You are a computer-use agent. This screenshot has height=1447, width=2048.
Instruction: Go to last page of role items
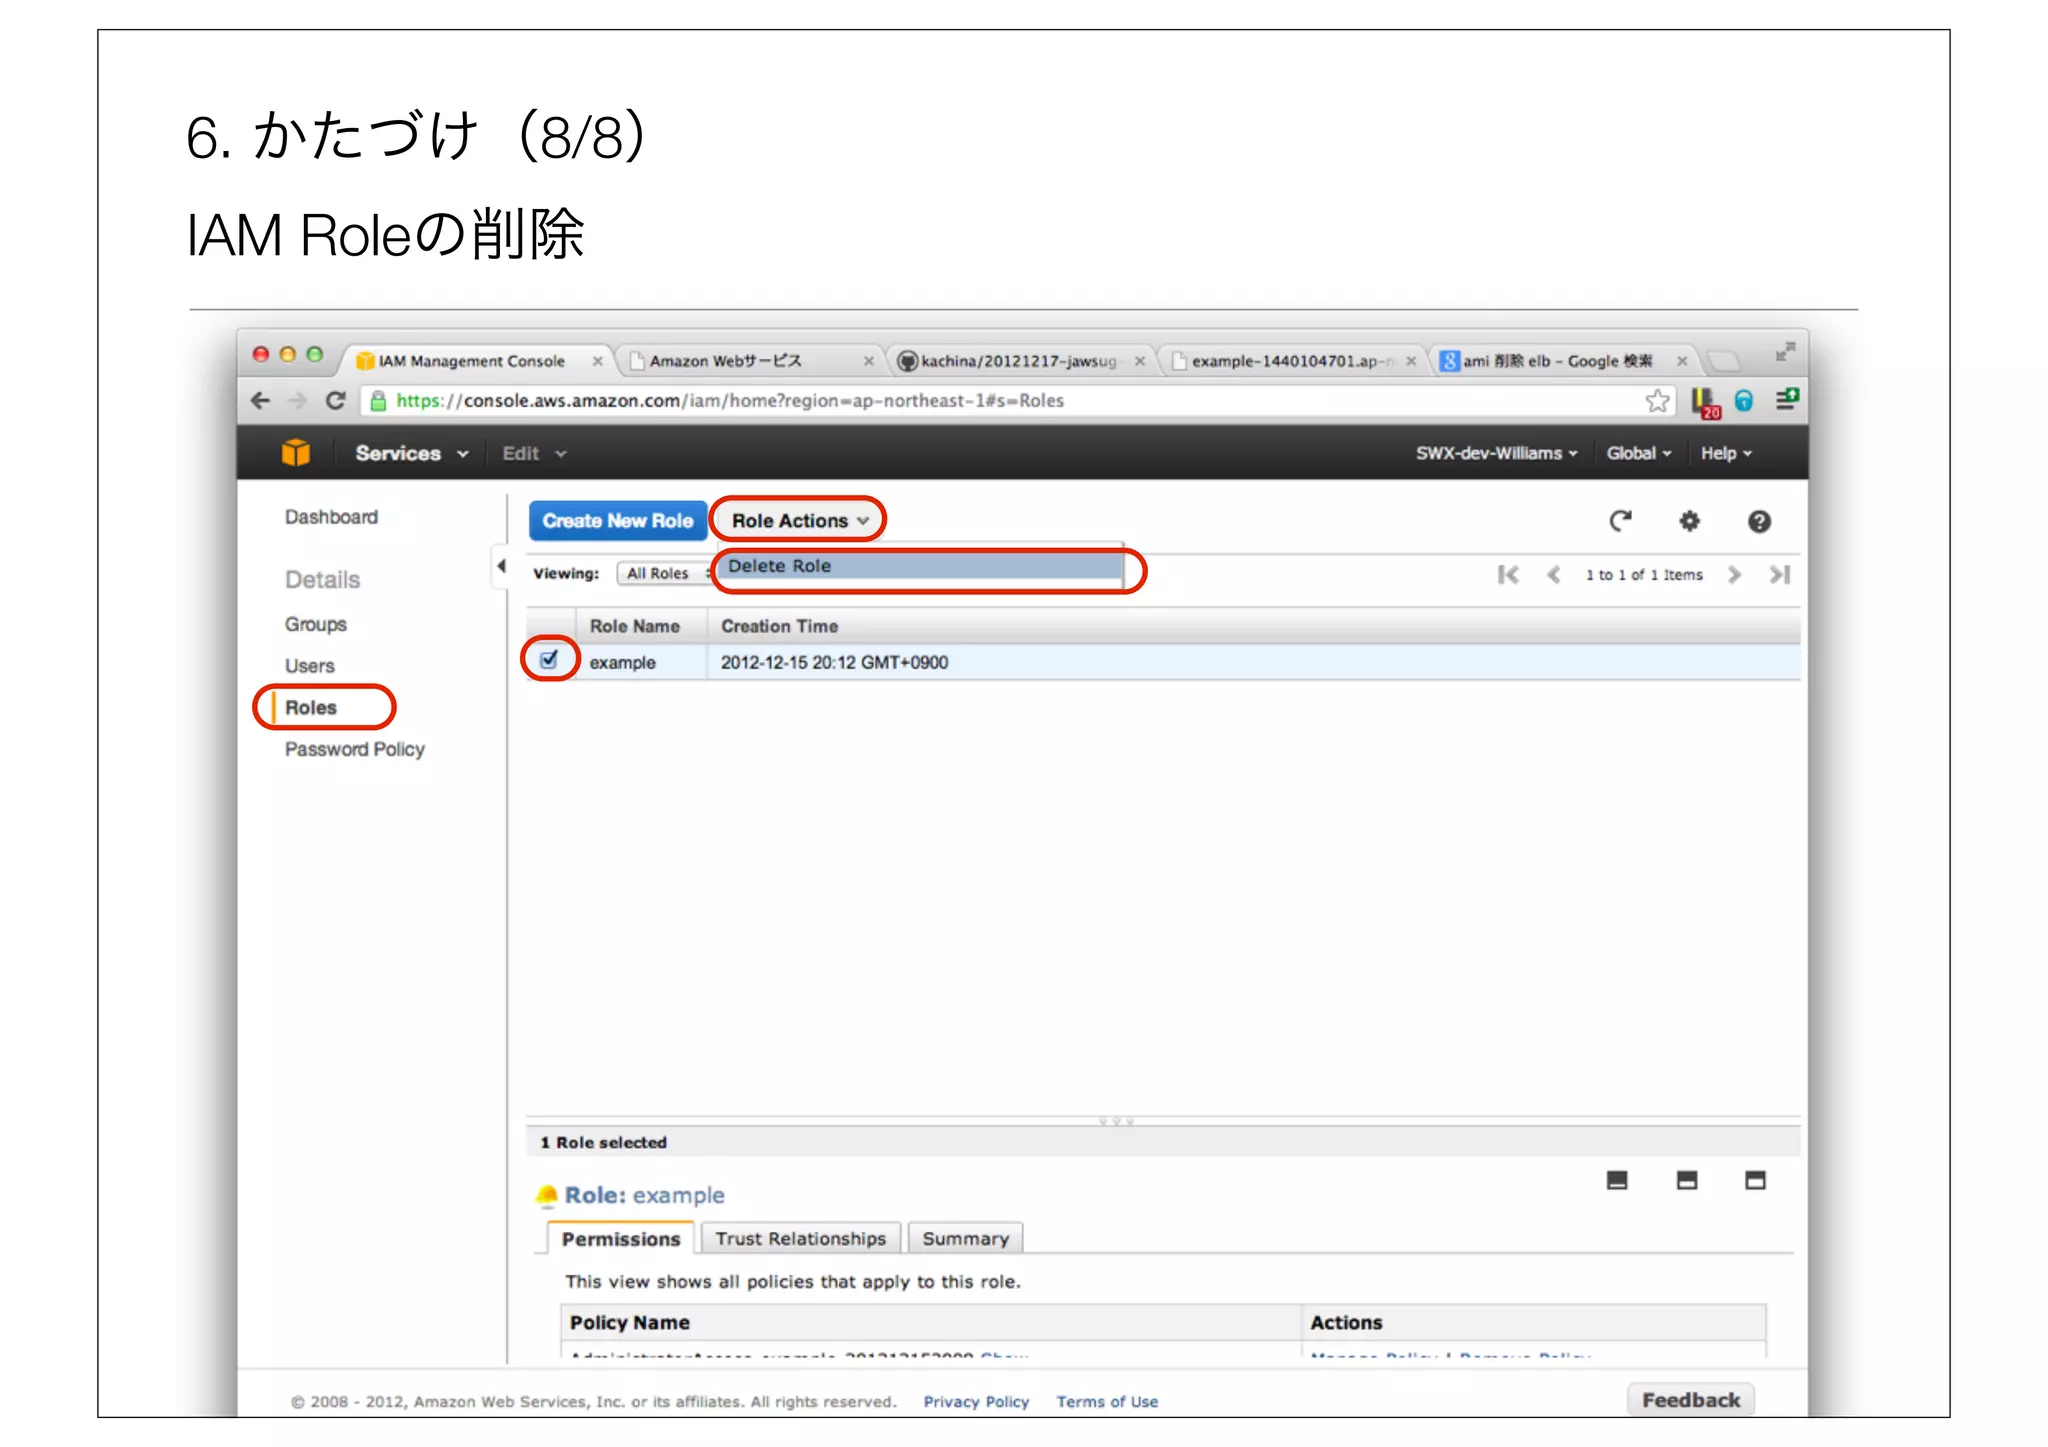tap(1779, 574)
